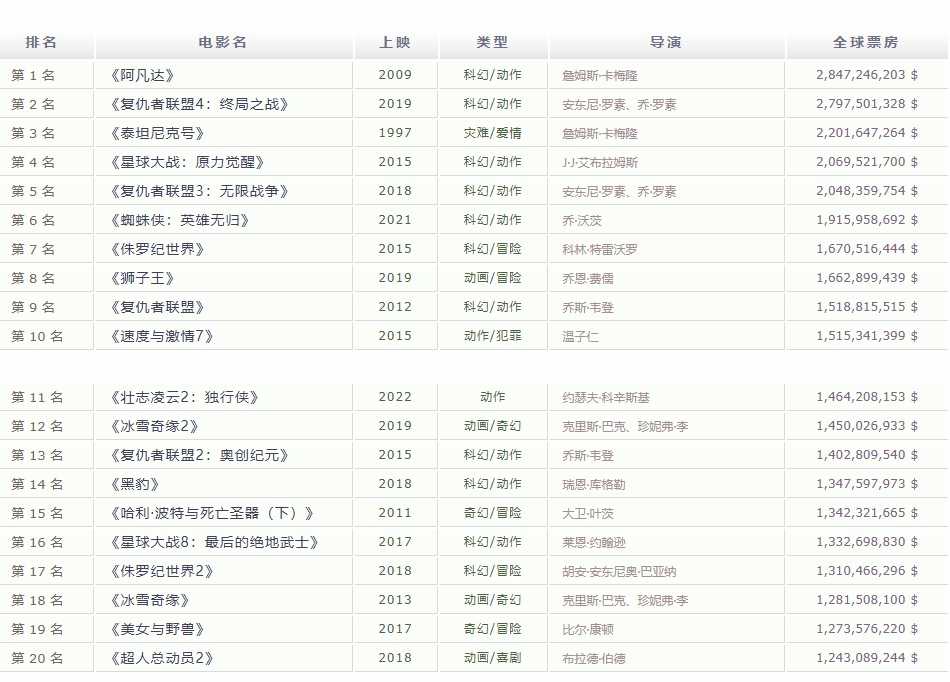Select 《速度与激情7》 title

(162, 336)
